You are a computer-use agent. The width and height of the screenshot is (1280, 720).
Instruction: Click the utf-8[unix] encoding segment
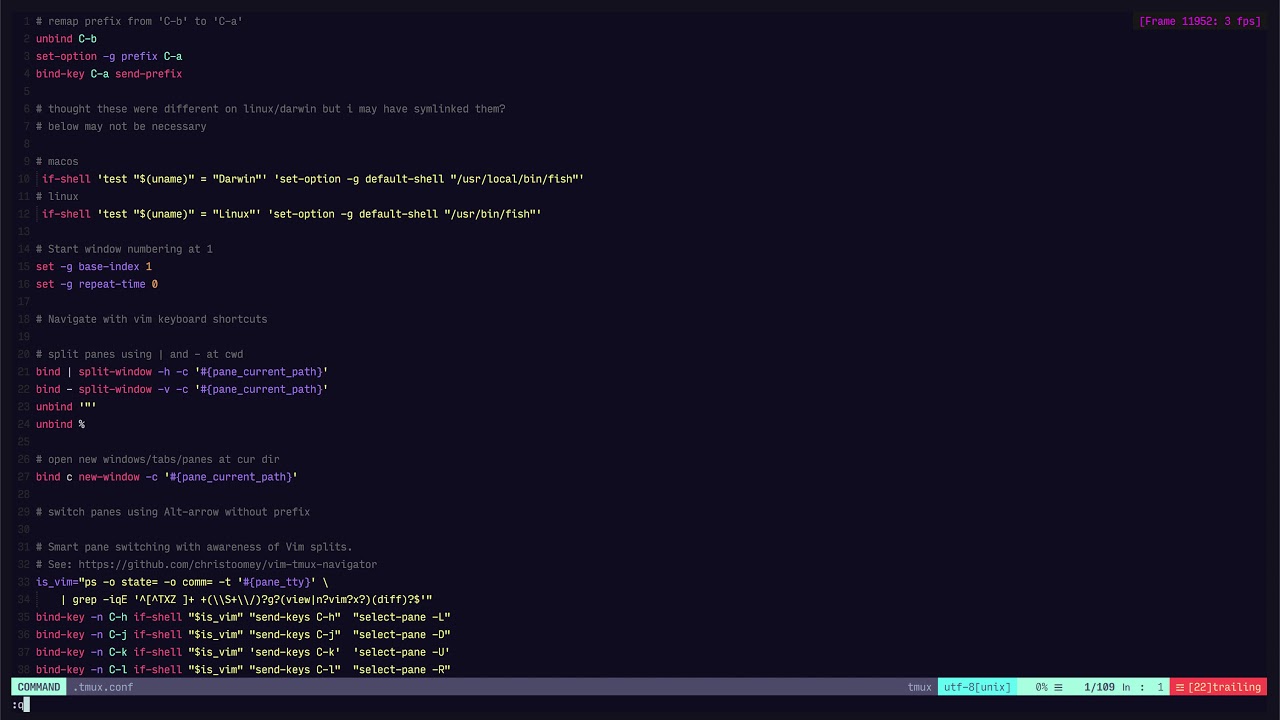[x=977, y=687]
